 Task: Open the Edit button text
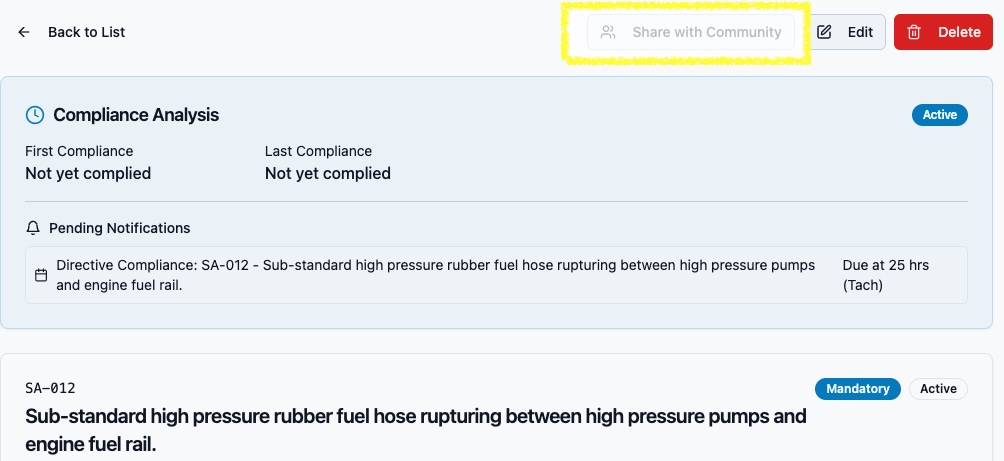[x=860, y=32]
